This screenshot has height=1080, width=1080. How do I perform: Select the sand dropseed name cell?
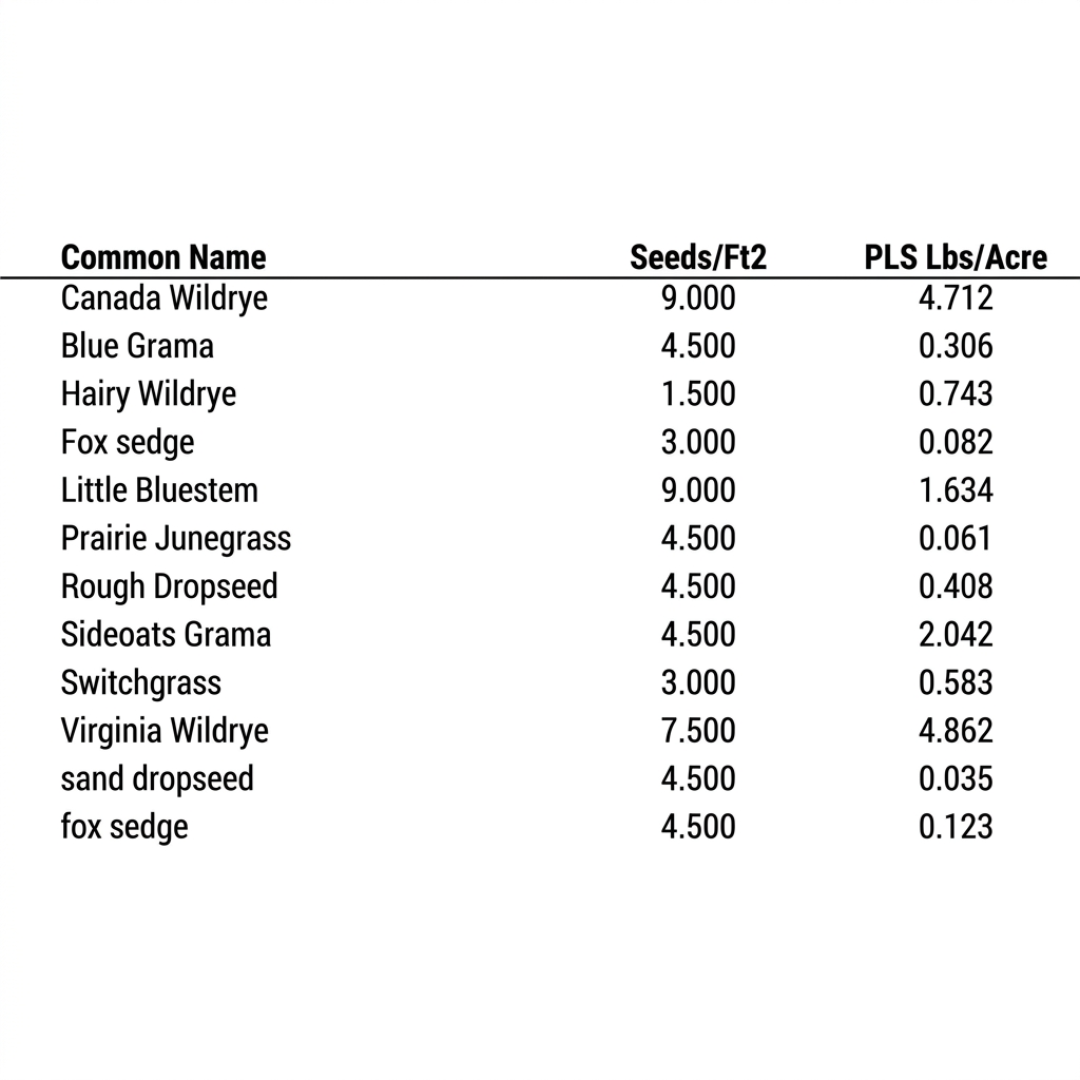tap(157, 778)
